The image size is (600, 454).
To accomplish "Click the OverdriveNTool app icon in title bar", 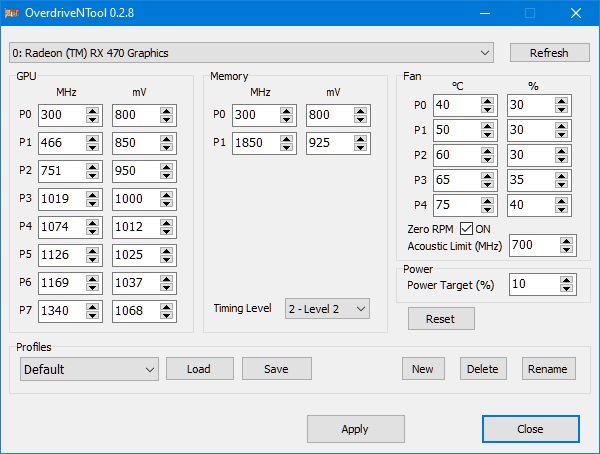I will [11, 13].
